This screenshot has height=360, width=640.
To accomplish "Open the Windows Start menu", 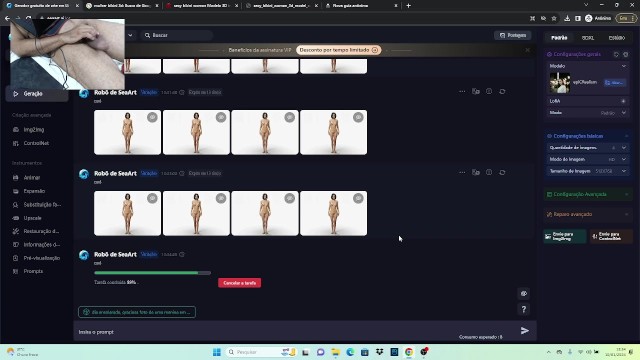I will pos(217,352).
